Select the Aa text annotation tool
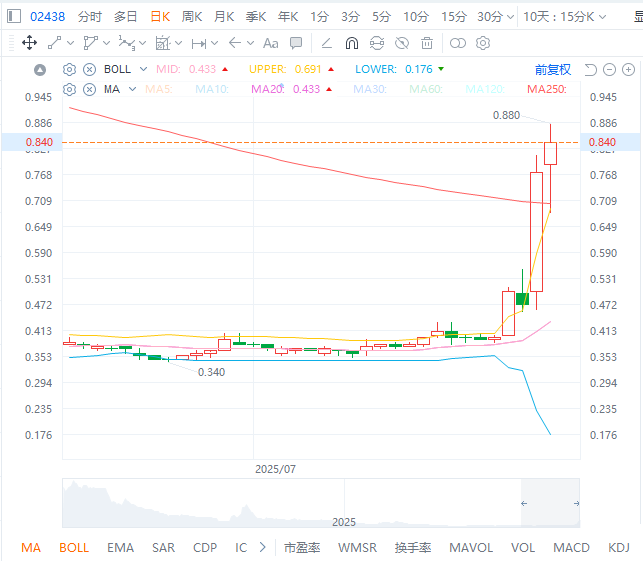Viewport: 643px width, 561px height. click(x=271, y=43)
